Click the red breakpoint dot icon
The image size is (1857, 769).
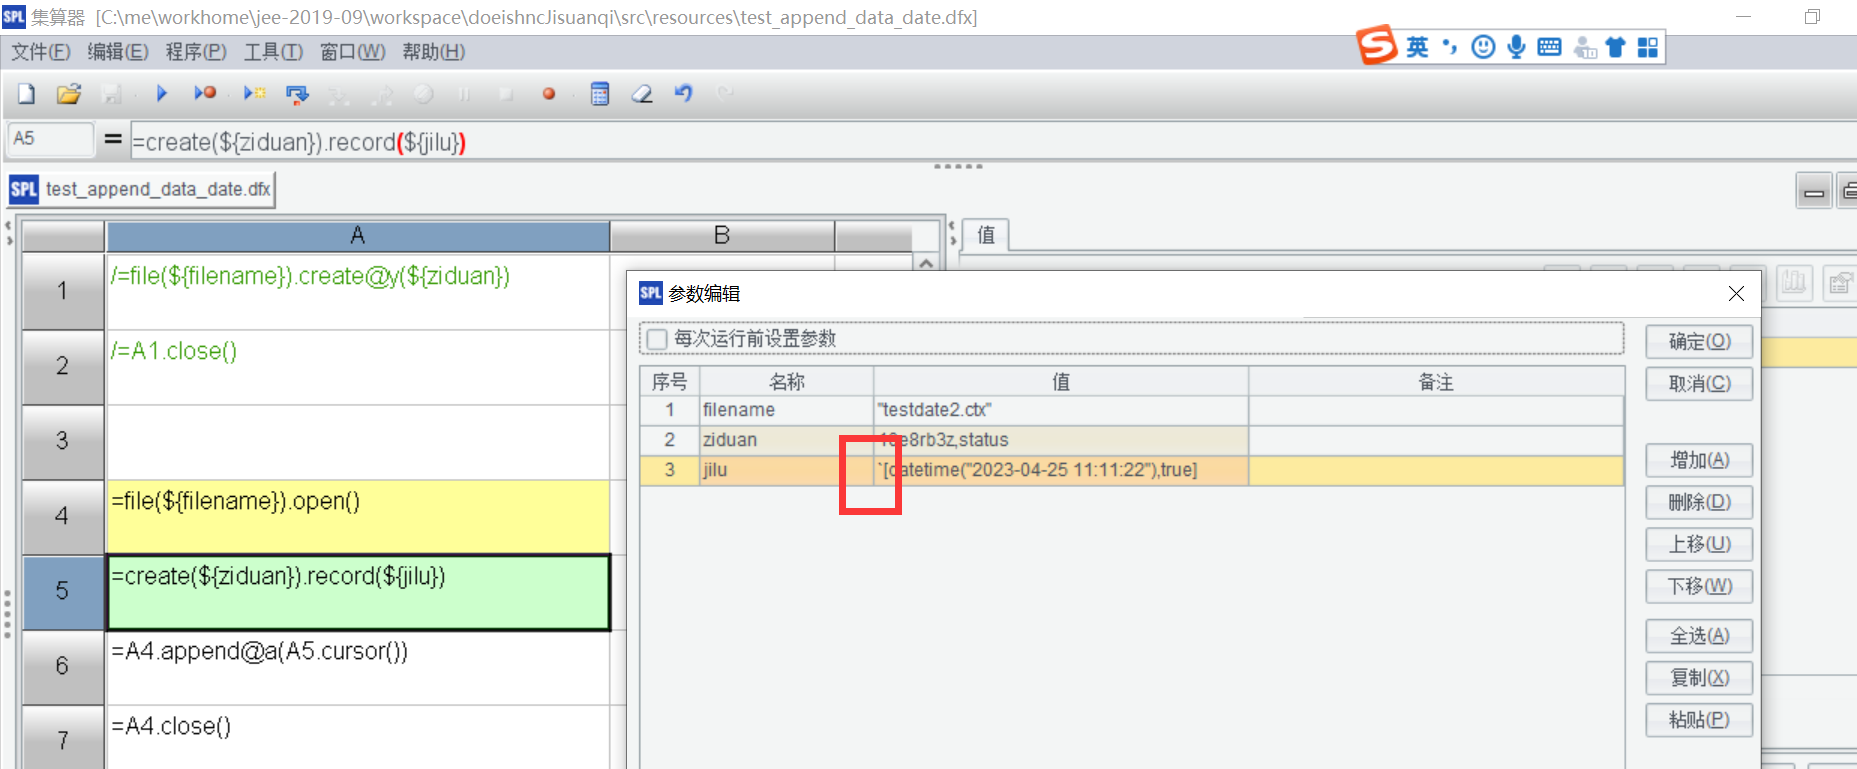pos(549,94)
